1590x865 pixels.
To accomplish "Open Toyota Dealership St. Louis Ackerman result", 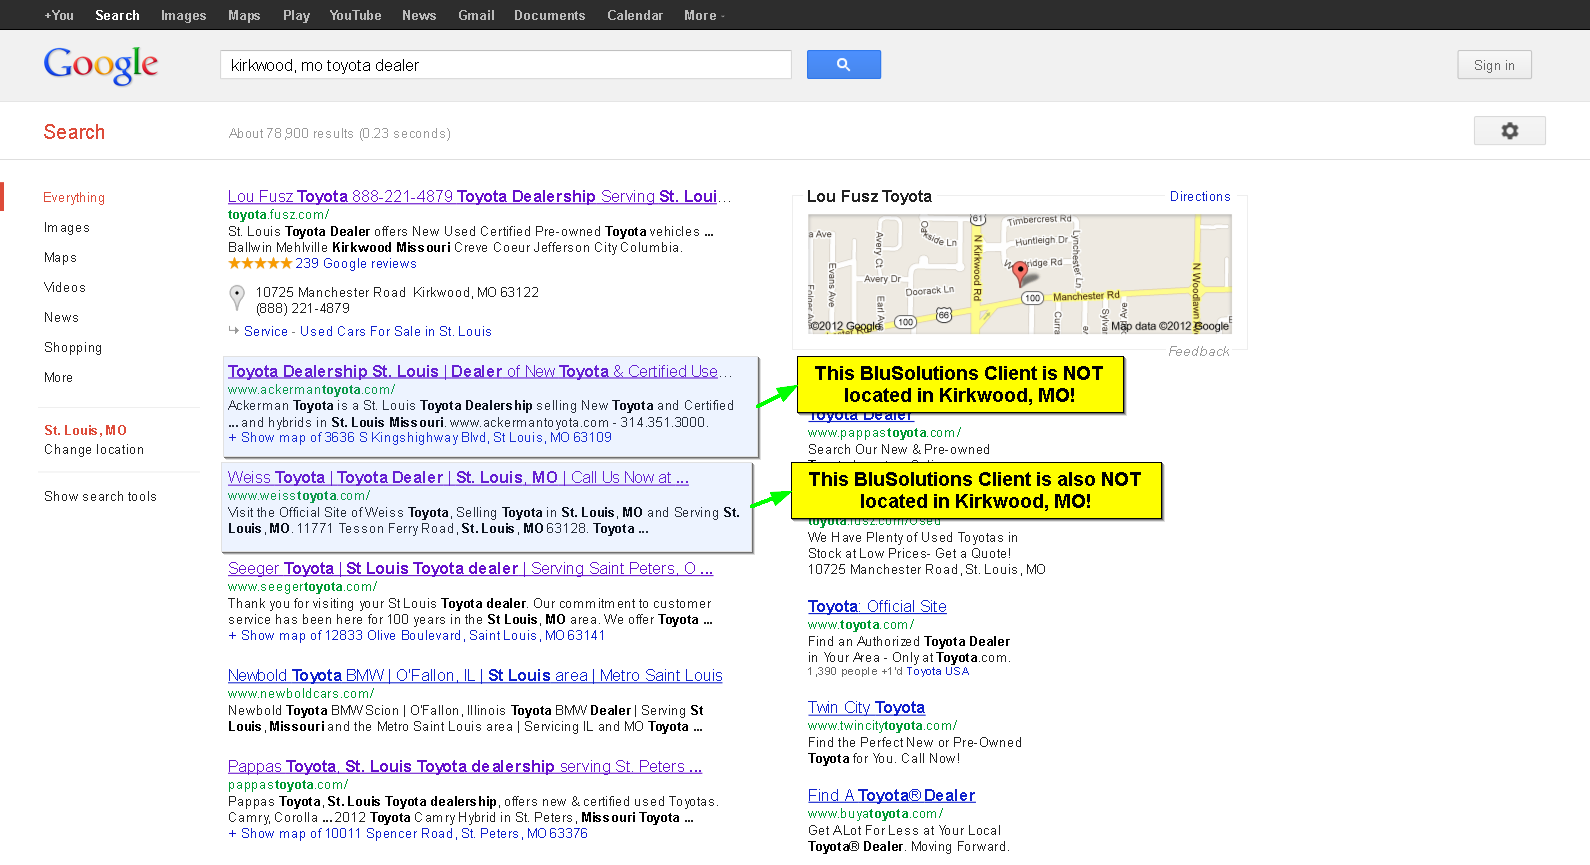I will 479,372.
